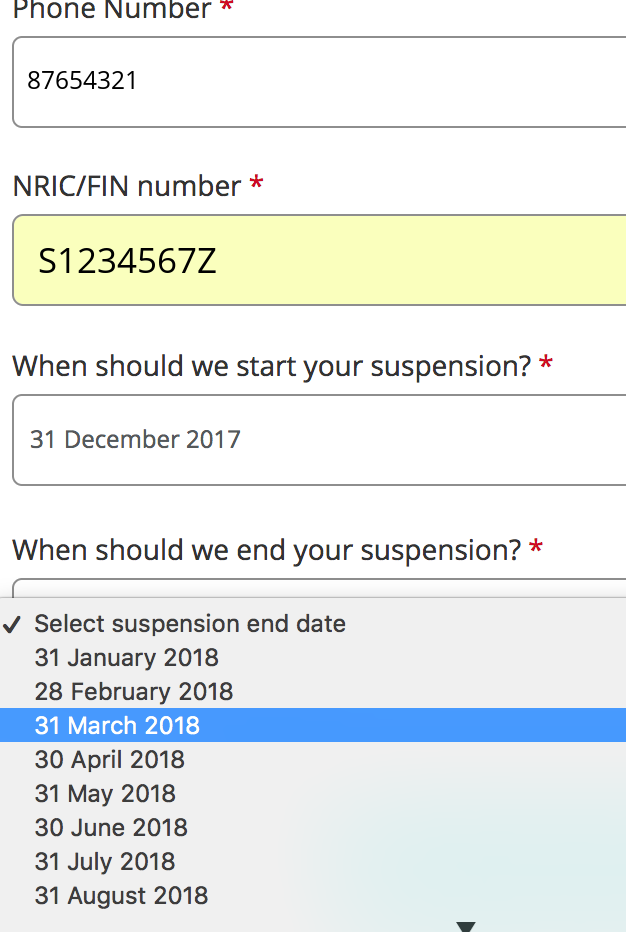
Task: Click the scroll-down arrow in dropdown list
Action: [x=465, y=925]
